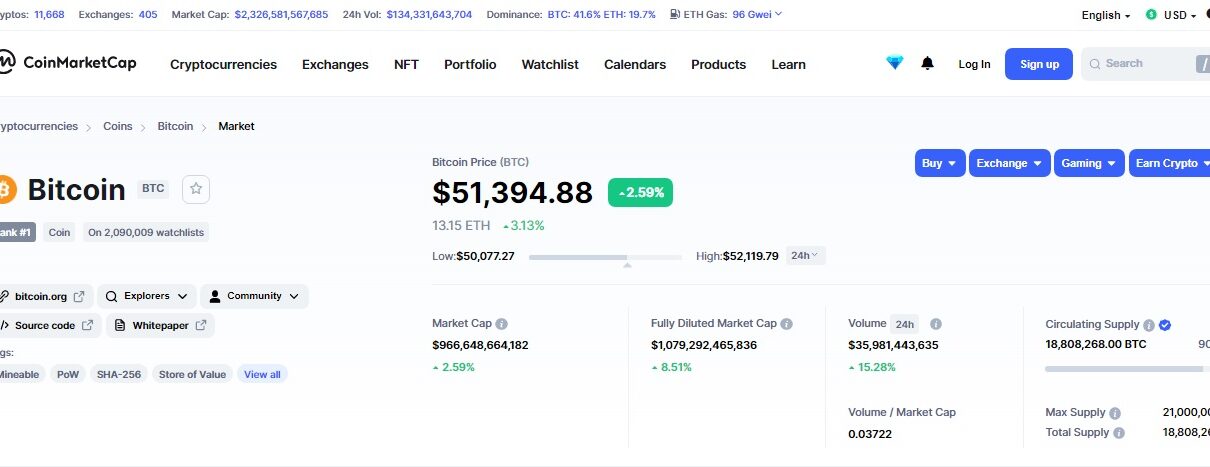Click the external link icon beside Source code
The height and width of the screenshot is (467, 1210).
pos(87,325)
